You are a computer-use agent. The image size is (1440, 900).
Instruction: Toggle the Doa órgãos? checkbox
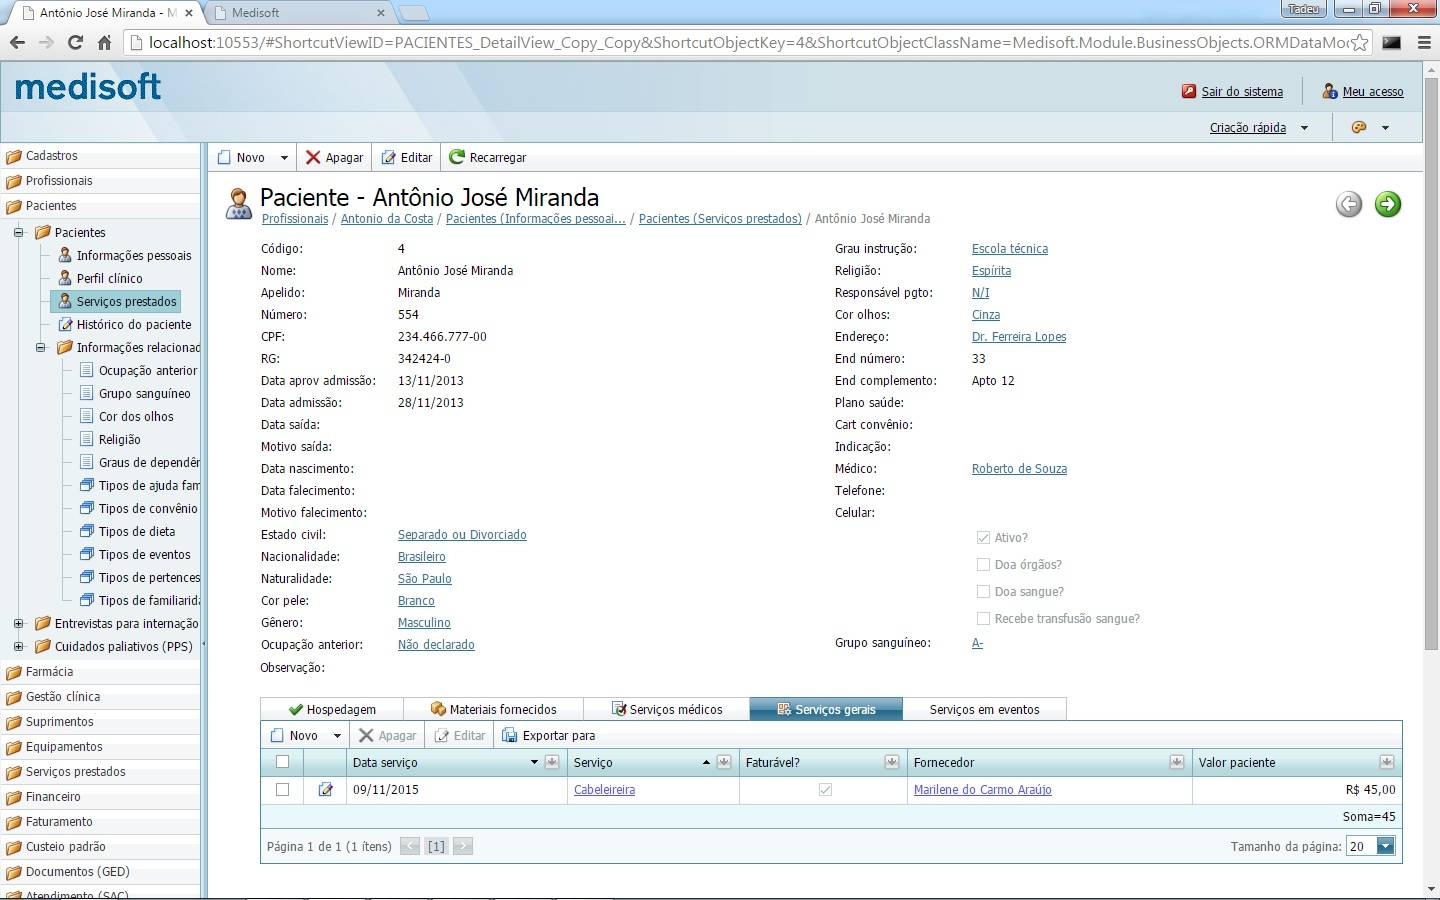coord(983,564)
